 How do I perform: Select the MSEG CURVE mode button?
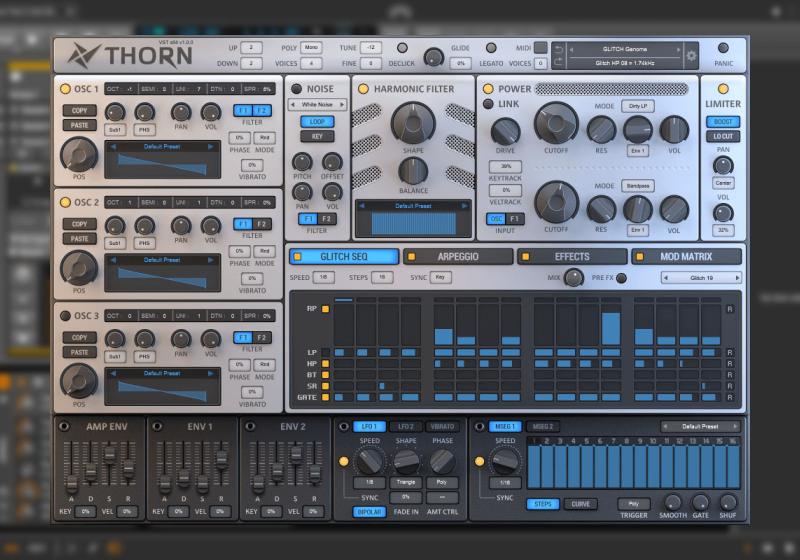[x=580, y=504]
